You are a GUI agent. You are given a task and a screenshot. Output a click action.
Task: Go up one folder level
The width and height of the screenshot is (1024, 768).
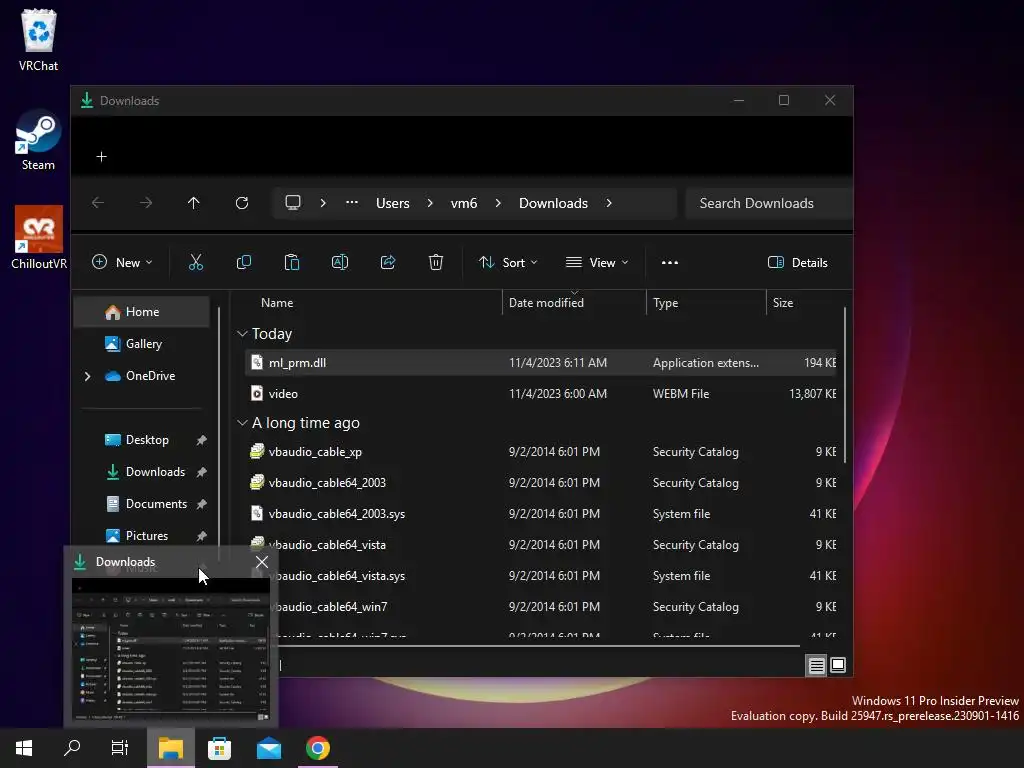coord(193,203)
